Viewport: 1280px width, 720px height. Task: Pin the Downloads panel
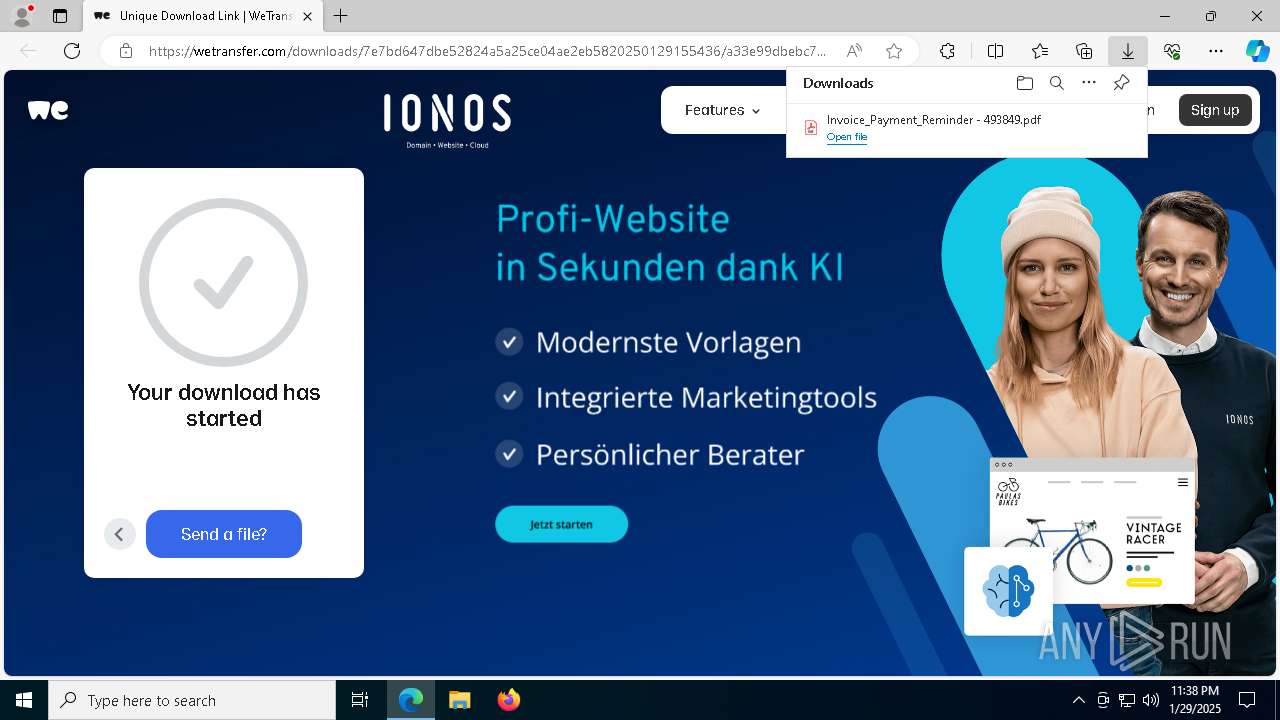(x=1122, y=83)
